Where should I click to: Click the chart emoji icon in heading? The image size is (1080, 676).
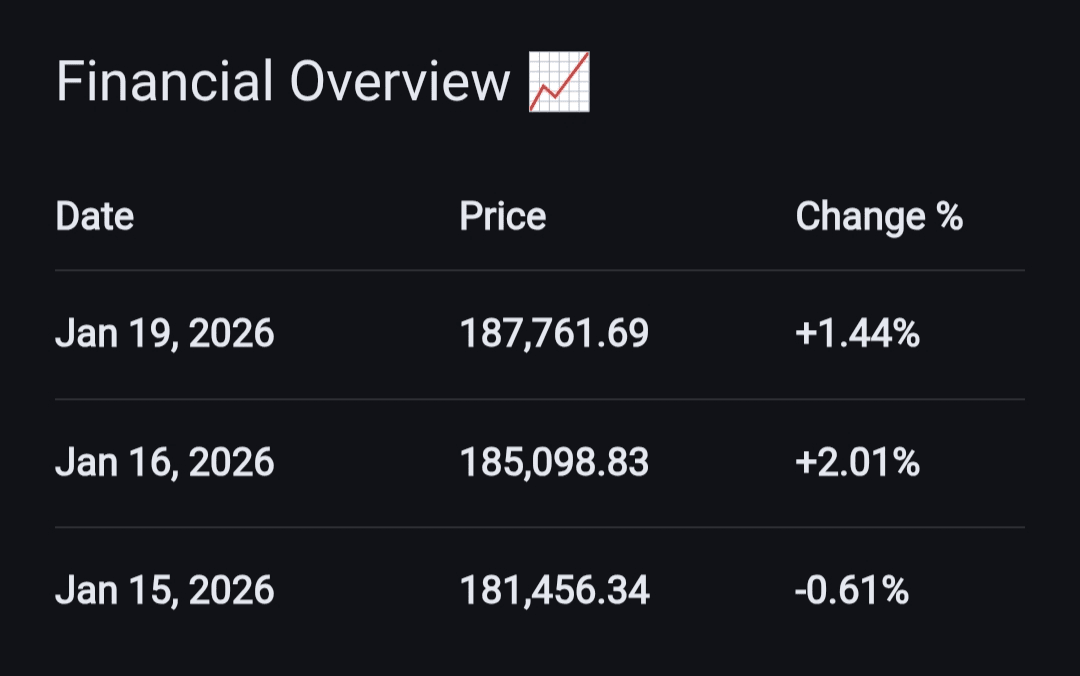[559, 82]
